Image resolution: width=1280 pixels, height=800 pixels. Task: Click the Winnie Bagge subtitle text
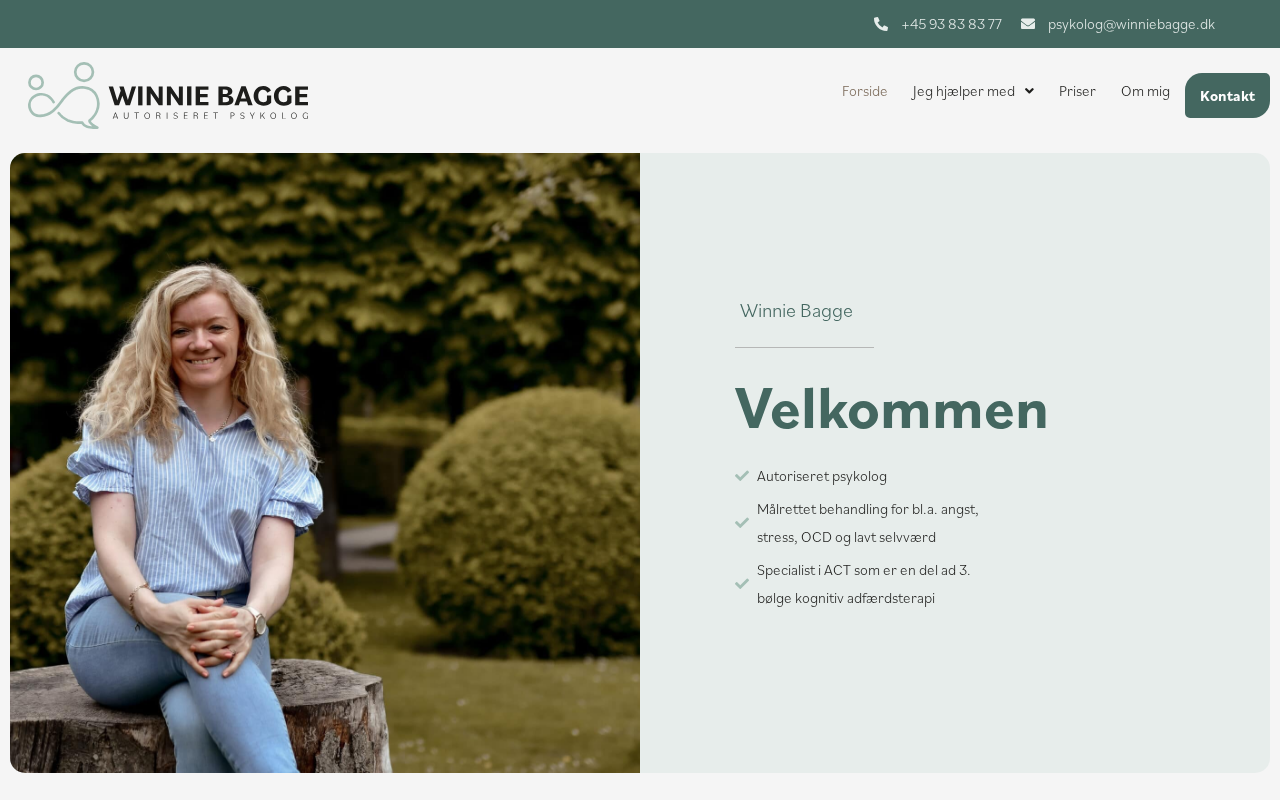coord(796,311)
